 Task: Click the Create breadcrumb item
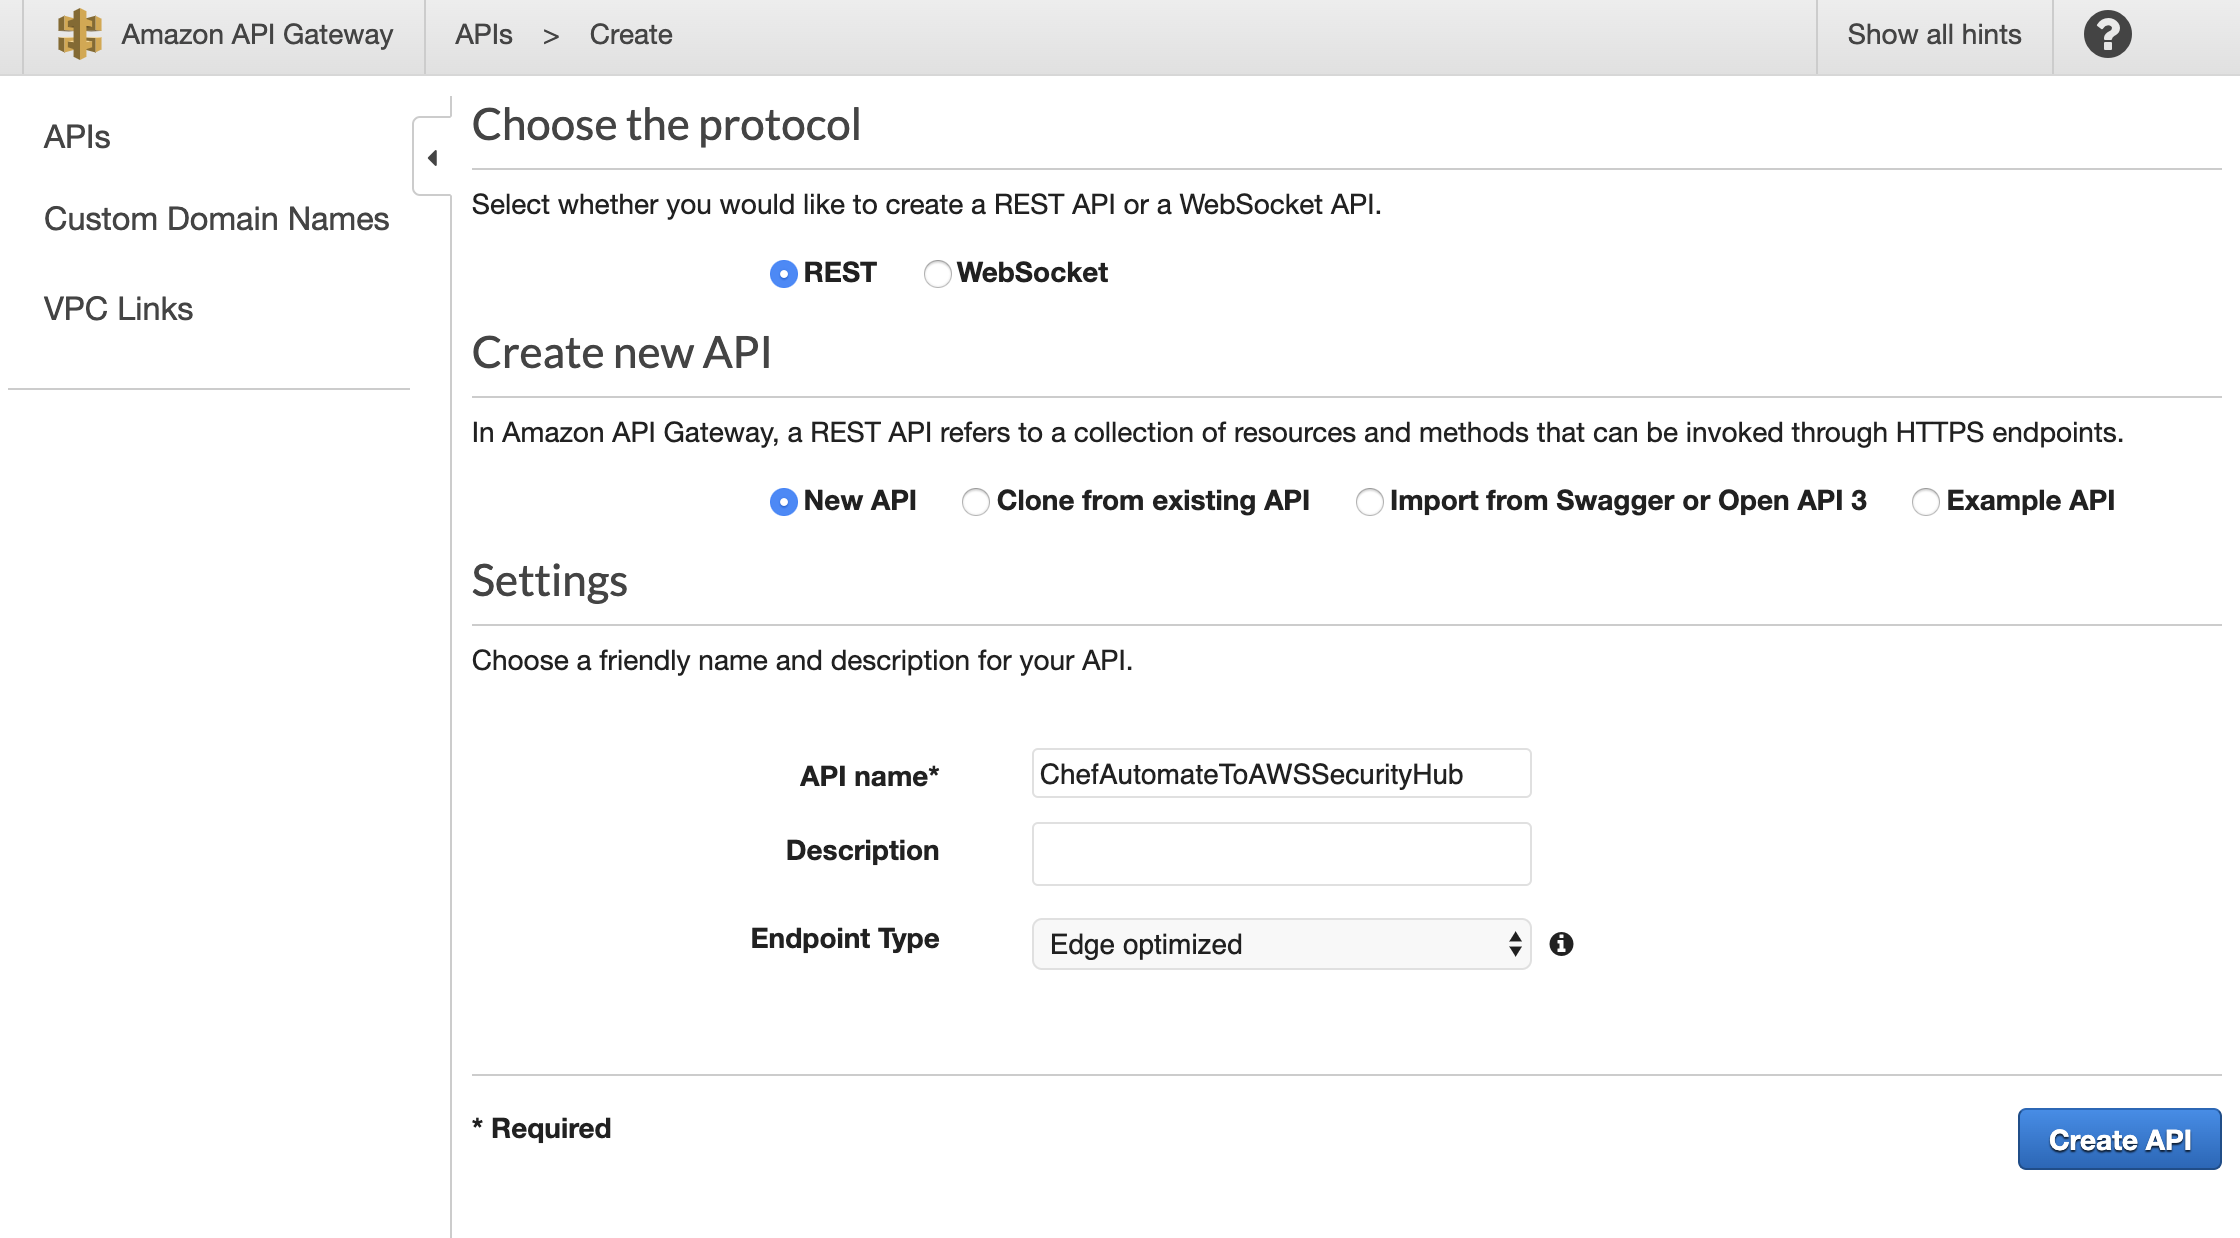pyautogui.click(x=631, y=35)
